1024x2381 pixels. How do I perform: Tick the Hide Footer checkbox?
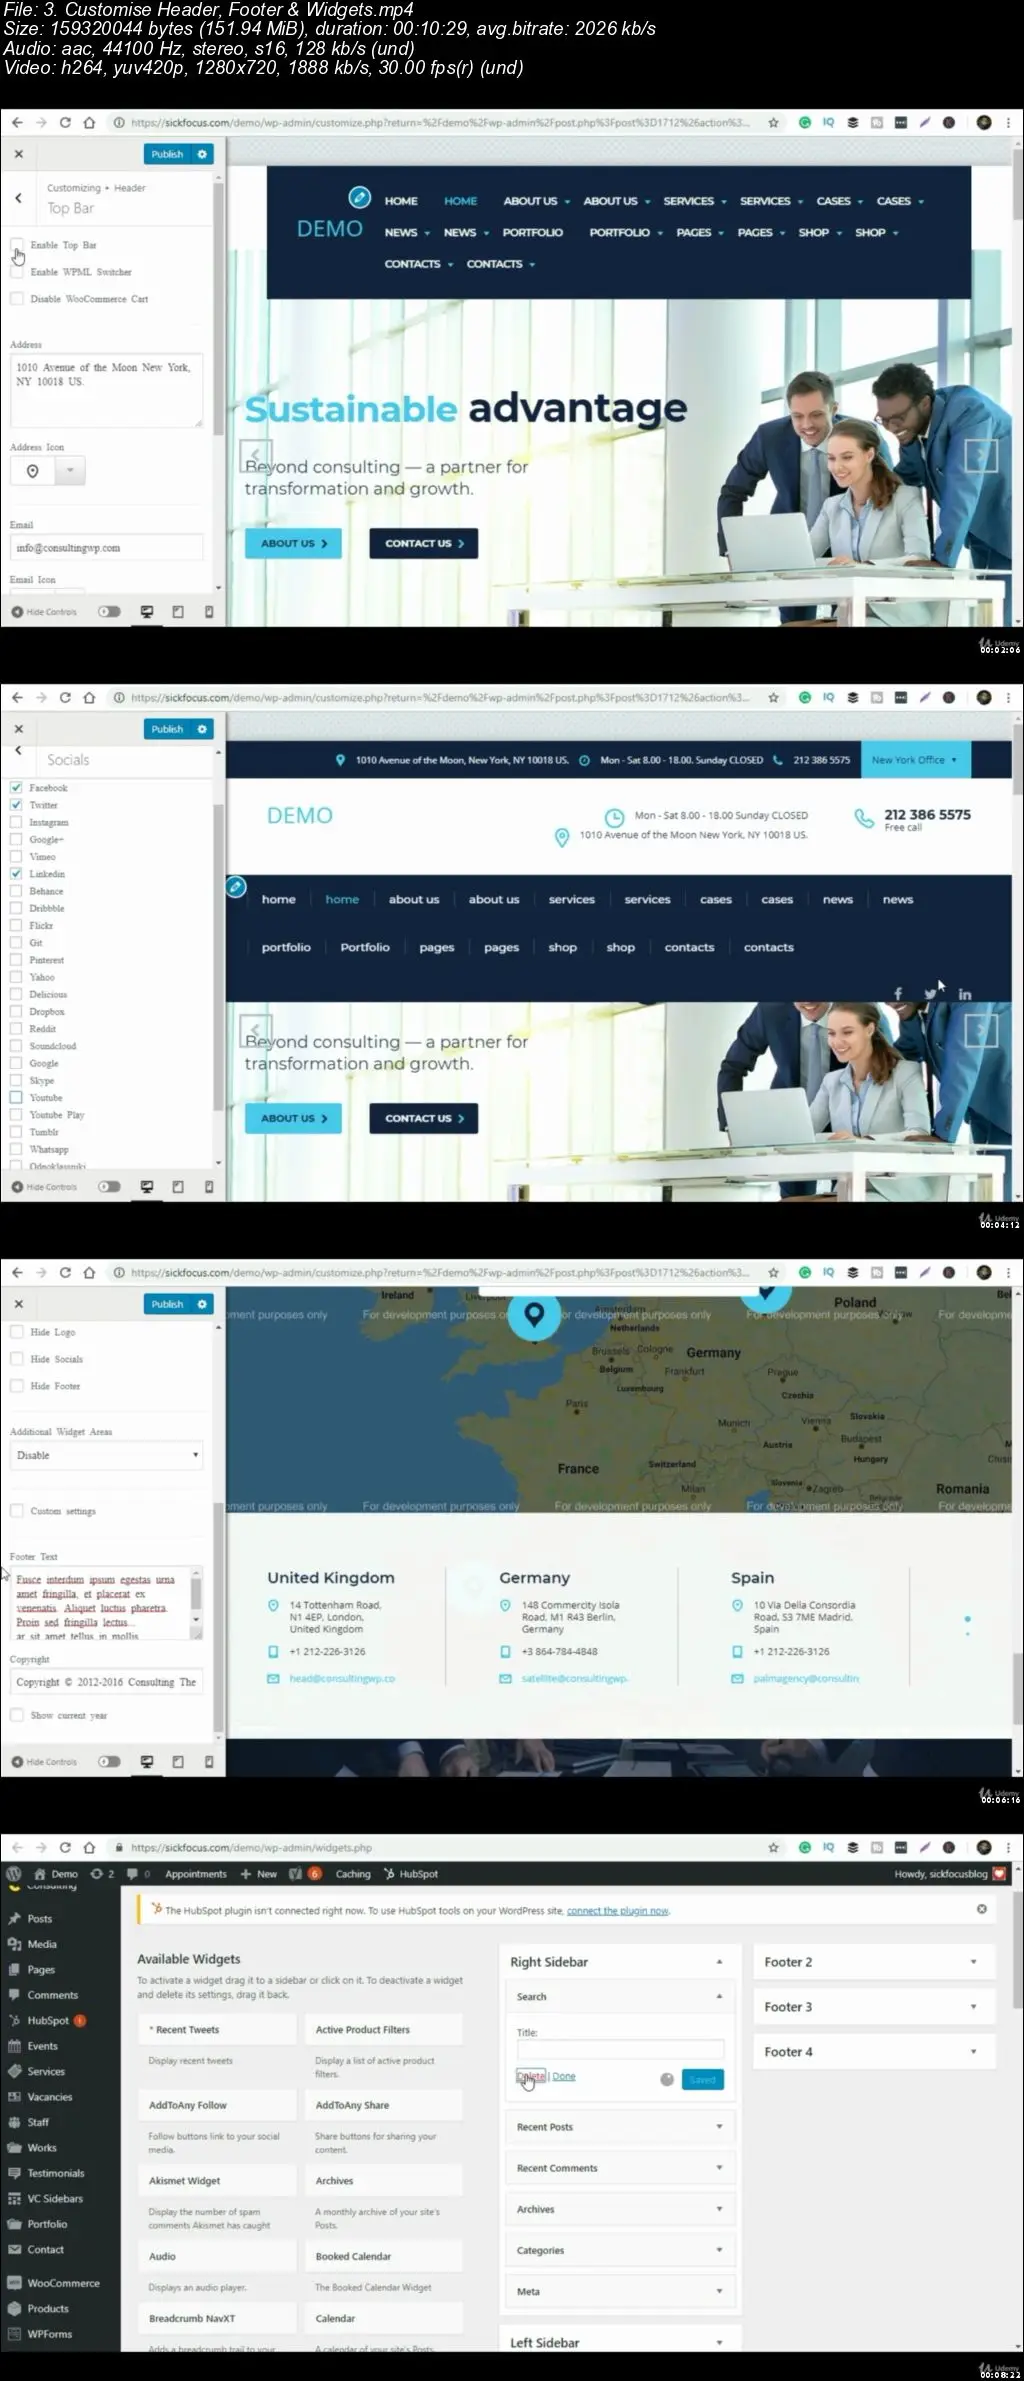pyautogui.click(x=17, y=1386)
